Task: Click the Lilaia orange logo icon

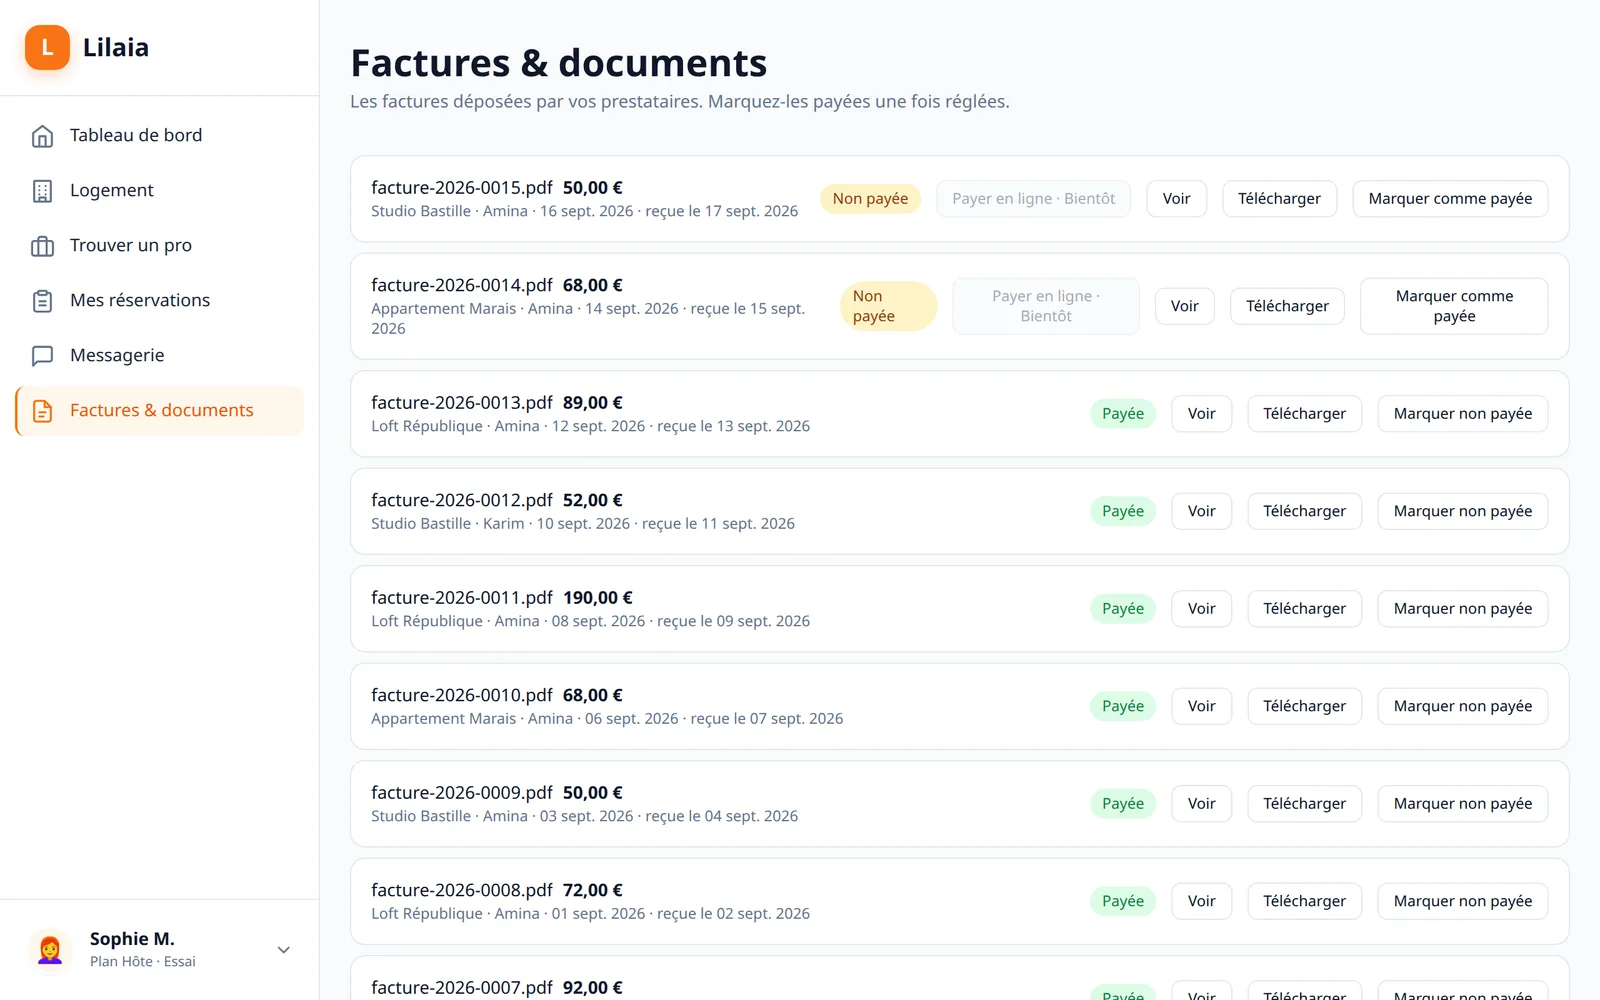Action: (47, 47)
